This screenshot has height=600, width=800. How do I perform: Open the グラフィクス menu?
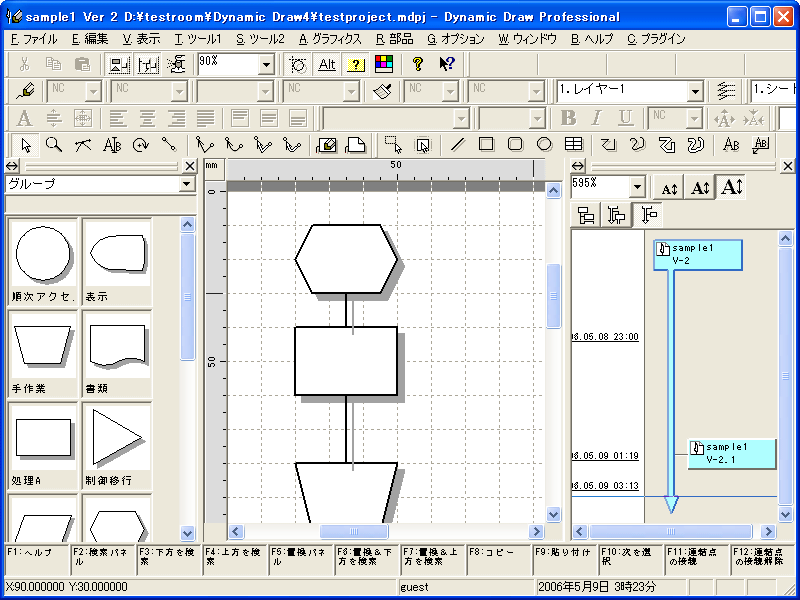coord(330,39)
